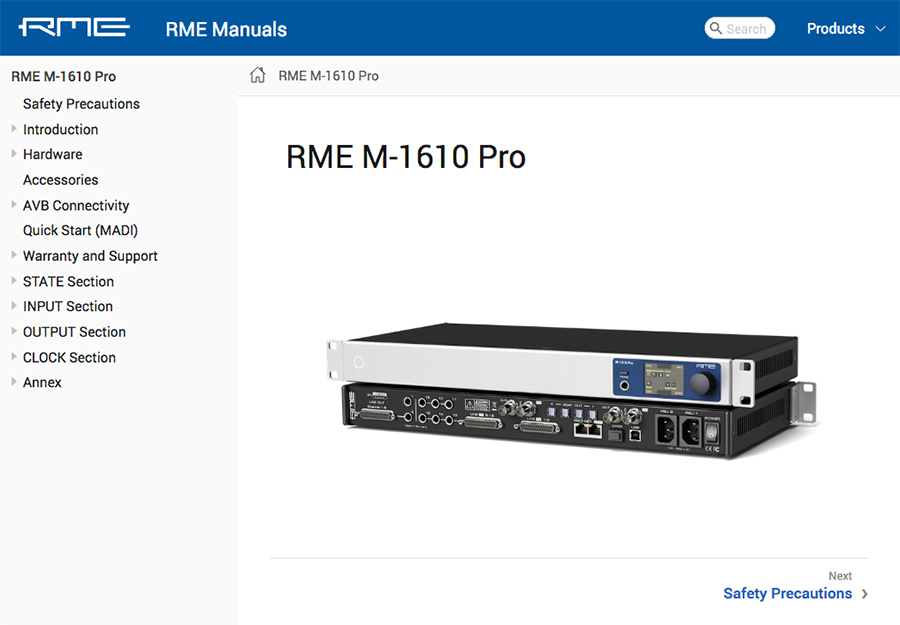Click the RME M-1610 Pro breadcrumb link
Viewport: 900px width, 625px height.
pos(328,76)
